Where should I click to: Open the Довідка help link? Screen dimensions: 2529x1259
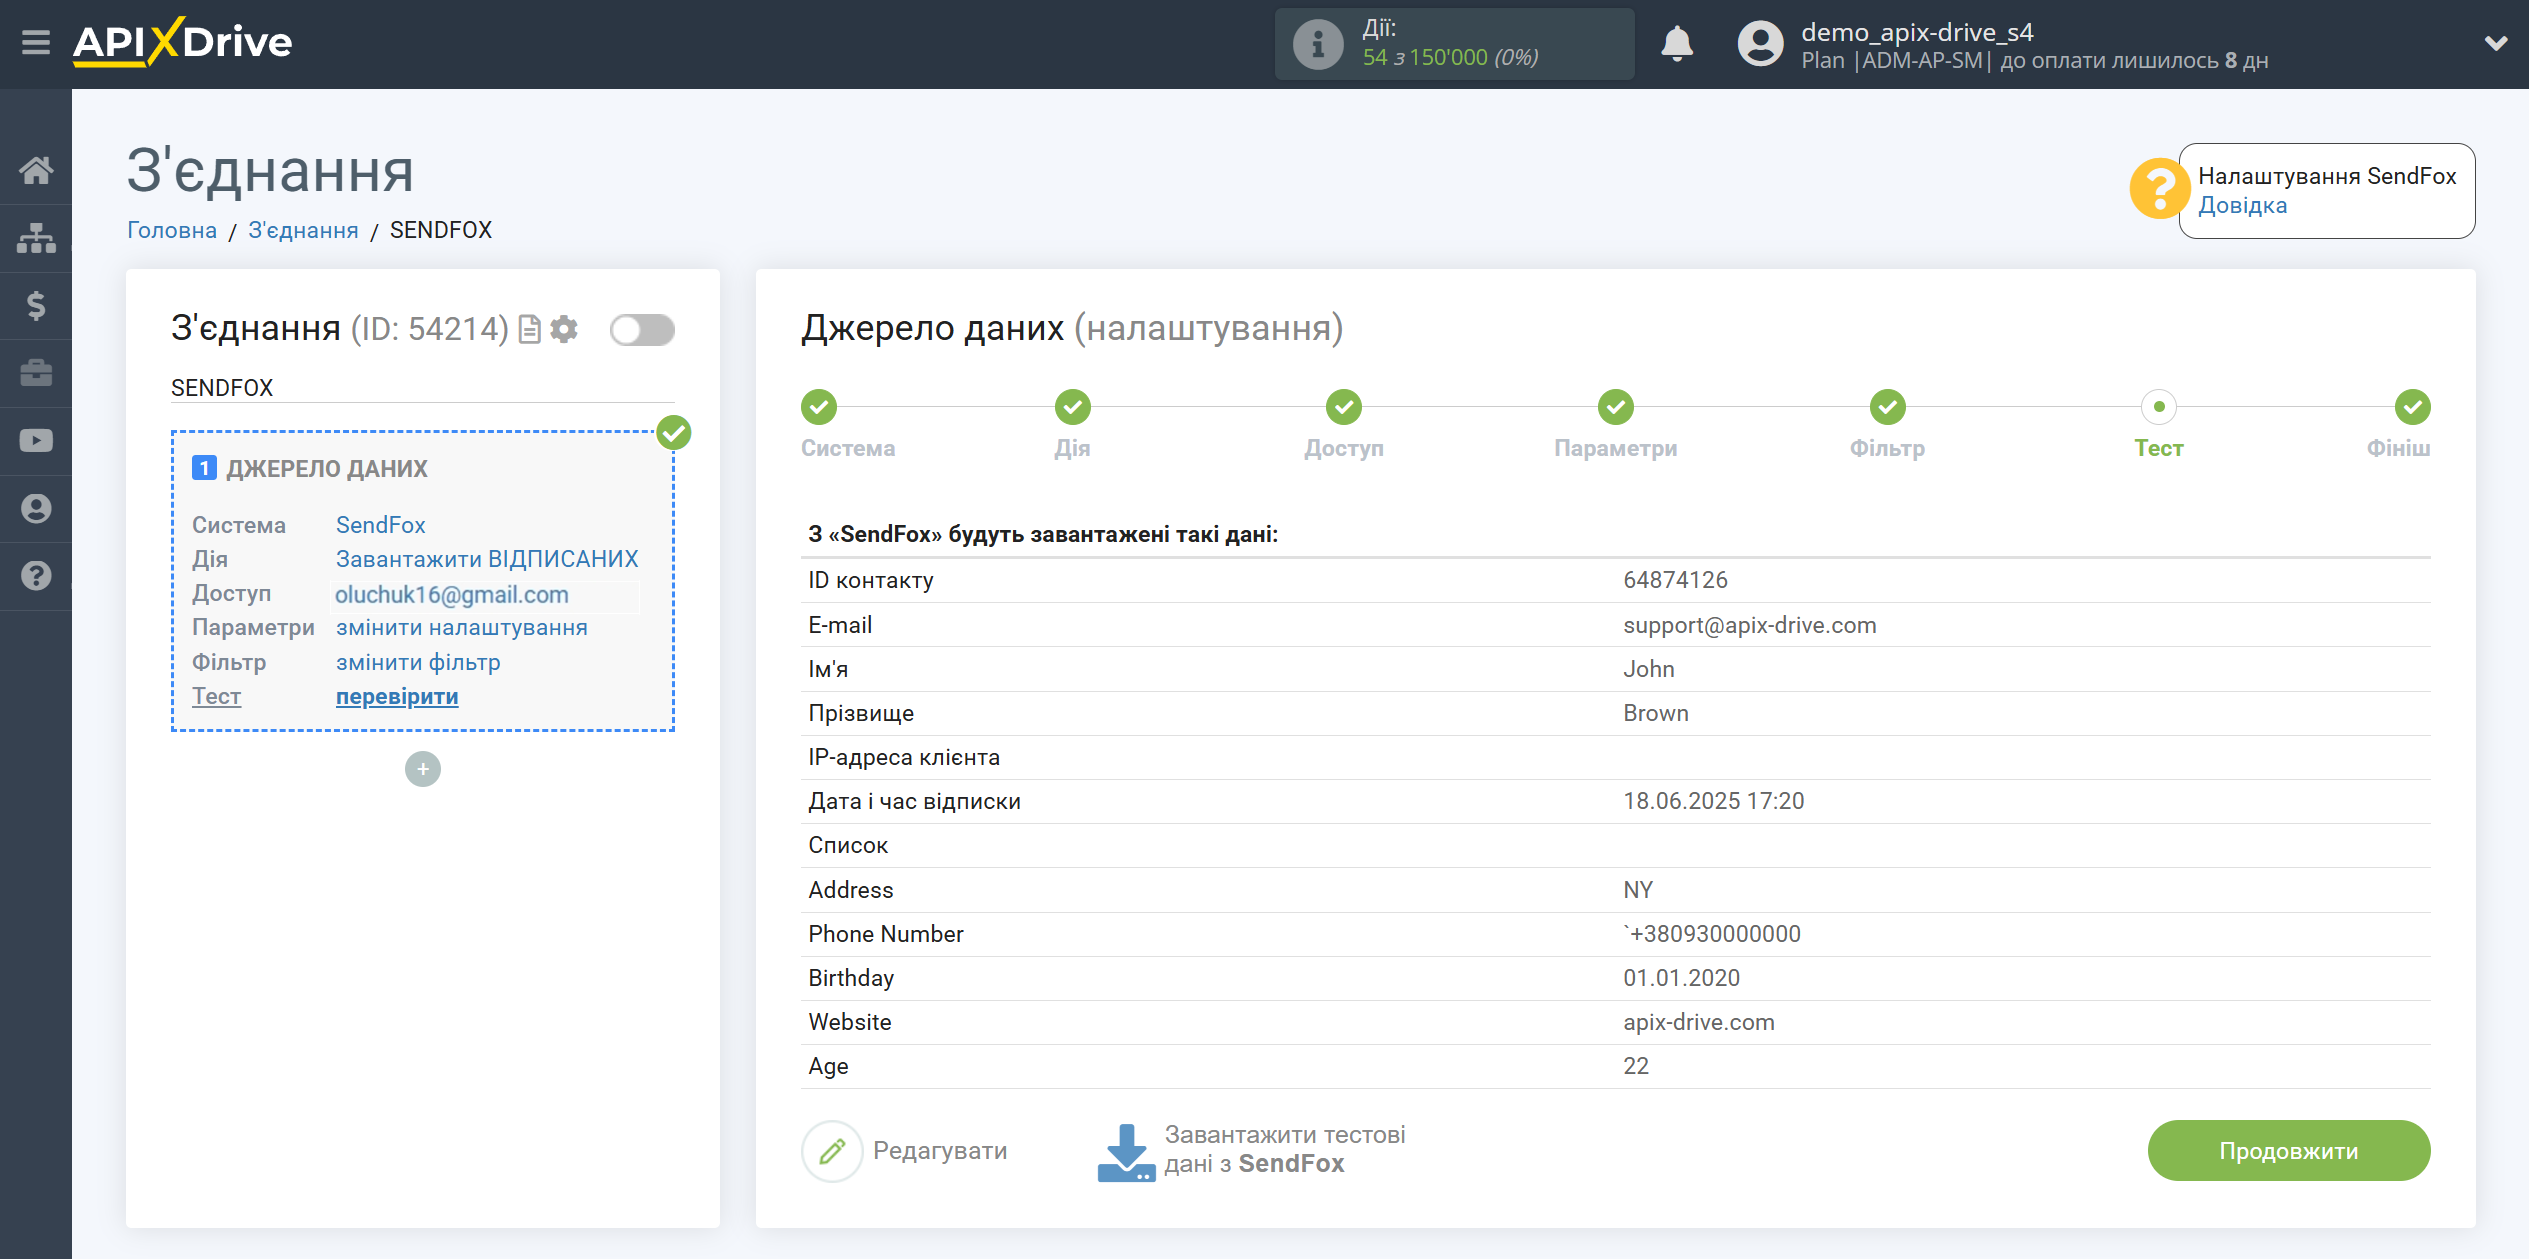(2242, 205)
